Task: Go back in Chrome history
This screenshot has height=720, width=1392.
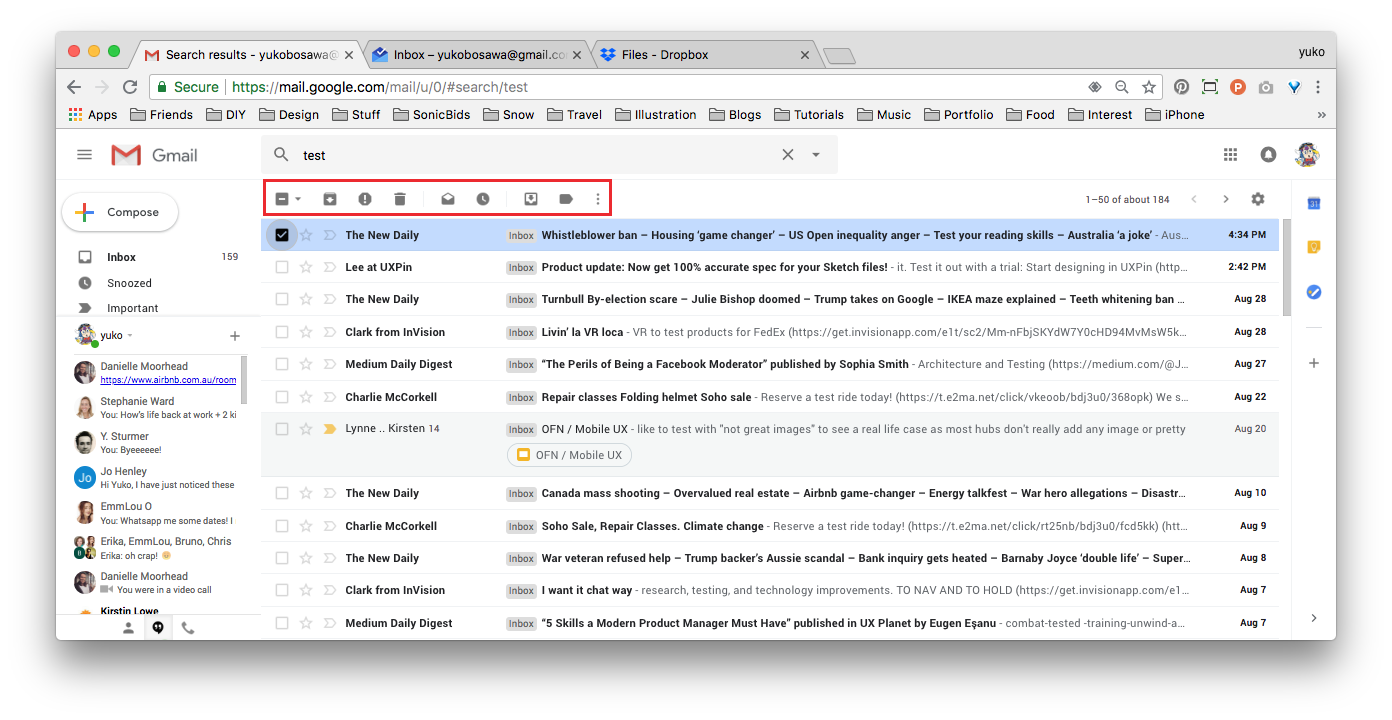Action: point(74,87)
